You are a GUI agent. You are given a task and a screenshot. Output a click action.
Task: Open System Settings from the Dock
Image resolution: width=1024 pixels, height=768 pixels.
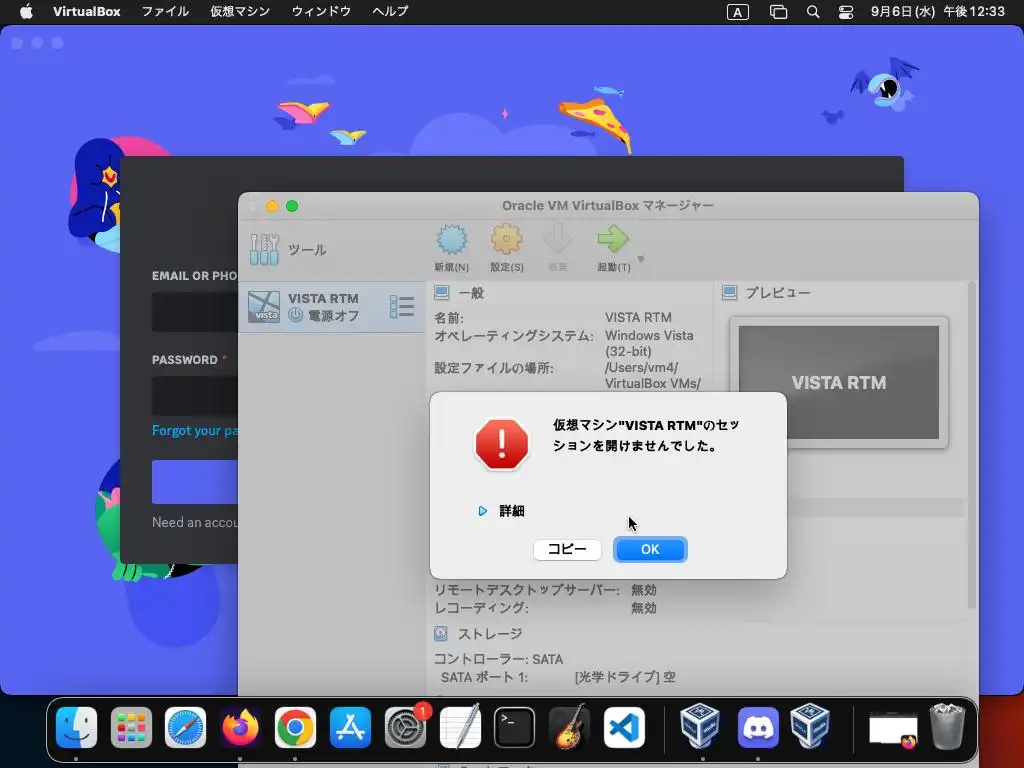pyautogui.click(x=405, y=727)
